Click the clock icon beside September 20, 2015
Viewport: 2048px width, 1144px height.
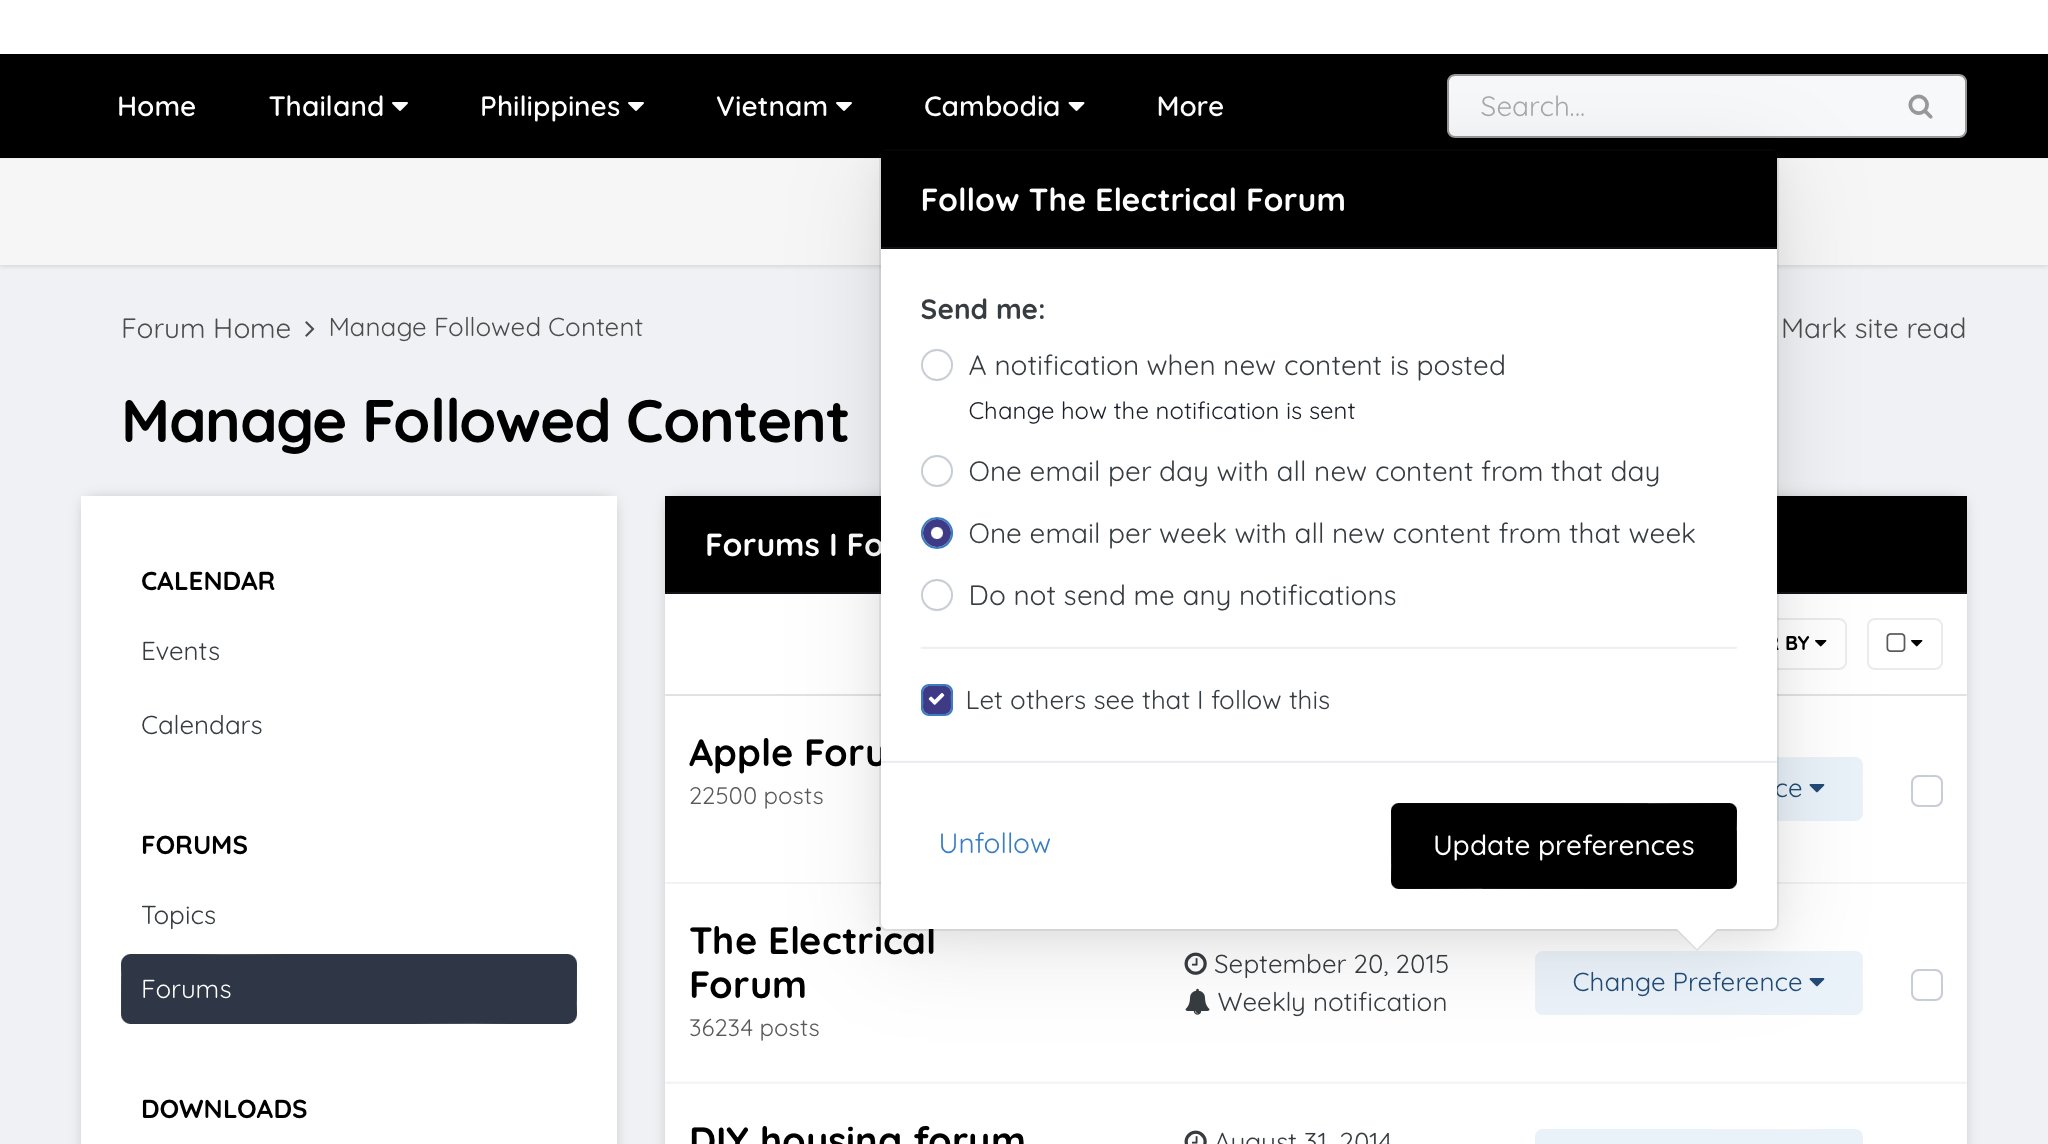click(1195, 964)
